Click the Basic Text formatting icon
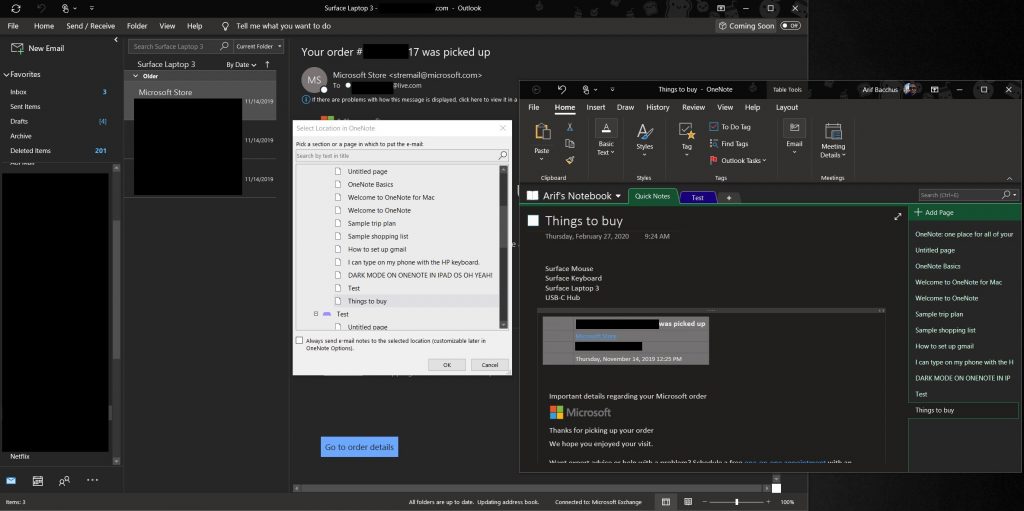This screenshot has height=511, width=1024. (606, 128)
